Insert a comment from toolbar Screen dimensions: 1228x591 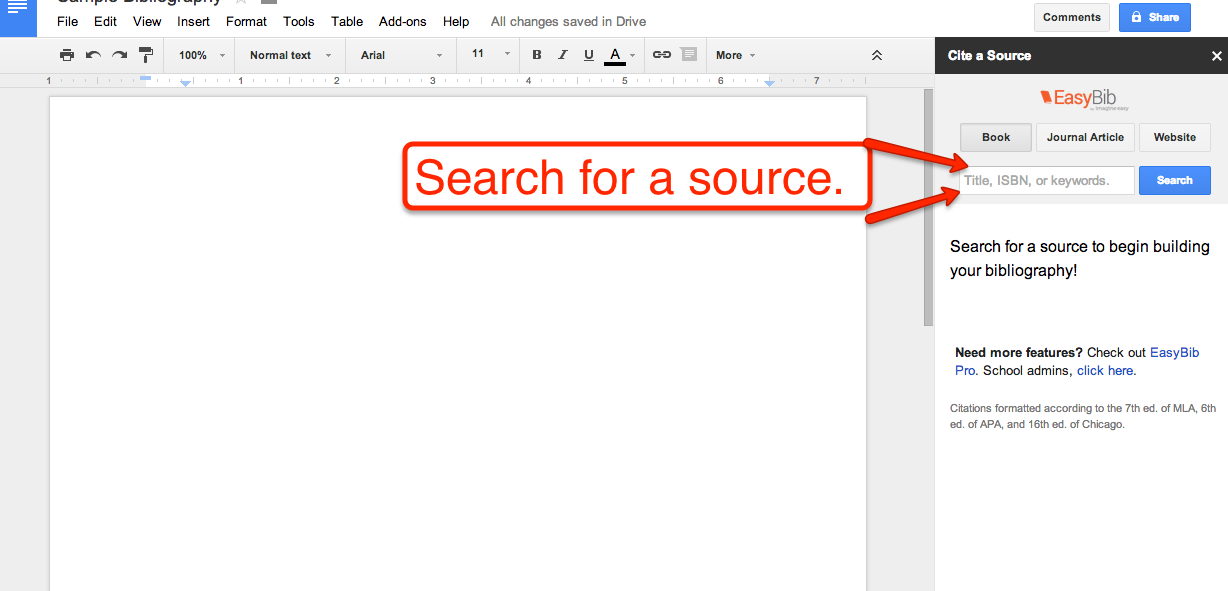(689, 55)
